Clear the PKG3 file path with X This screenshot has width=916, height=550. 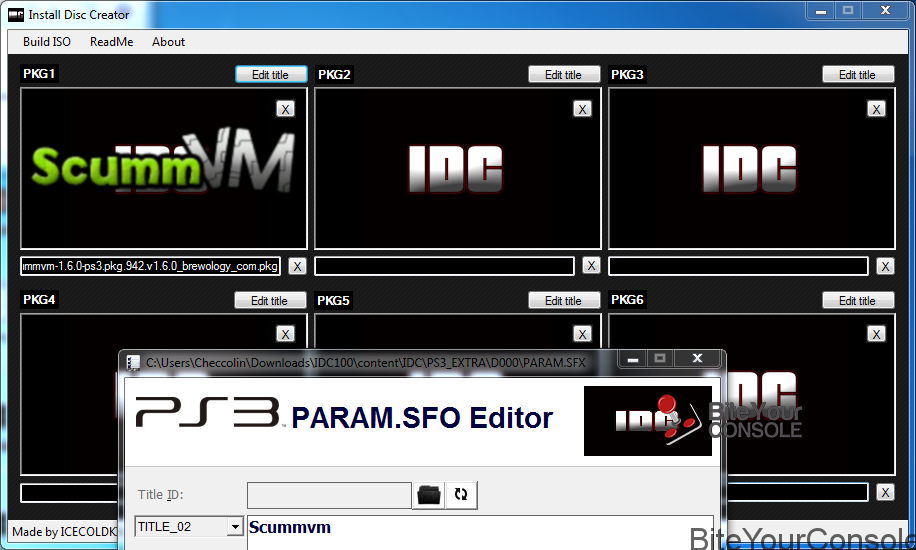885,266
